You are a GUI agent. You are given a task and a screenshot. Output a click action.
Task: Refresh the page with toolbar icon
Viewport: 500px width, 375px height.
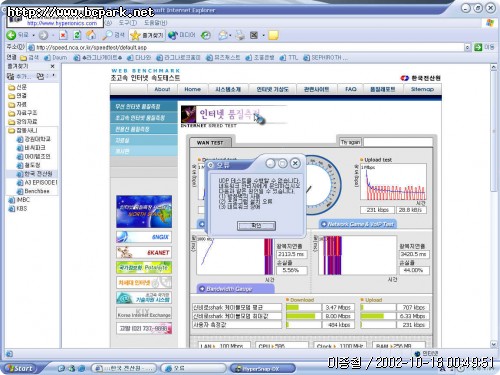point(77,35)
